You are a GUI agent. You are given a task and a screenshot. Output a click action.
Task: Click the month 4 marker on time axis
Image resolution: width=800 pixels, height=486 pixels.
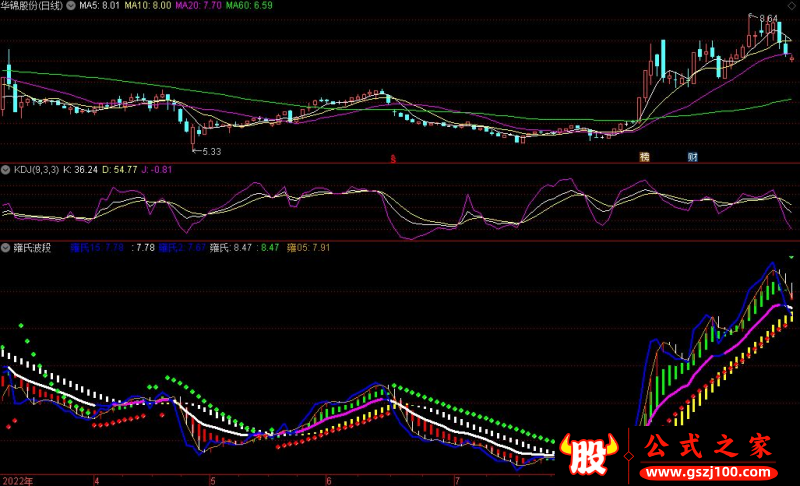point(96,481)
